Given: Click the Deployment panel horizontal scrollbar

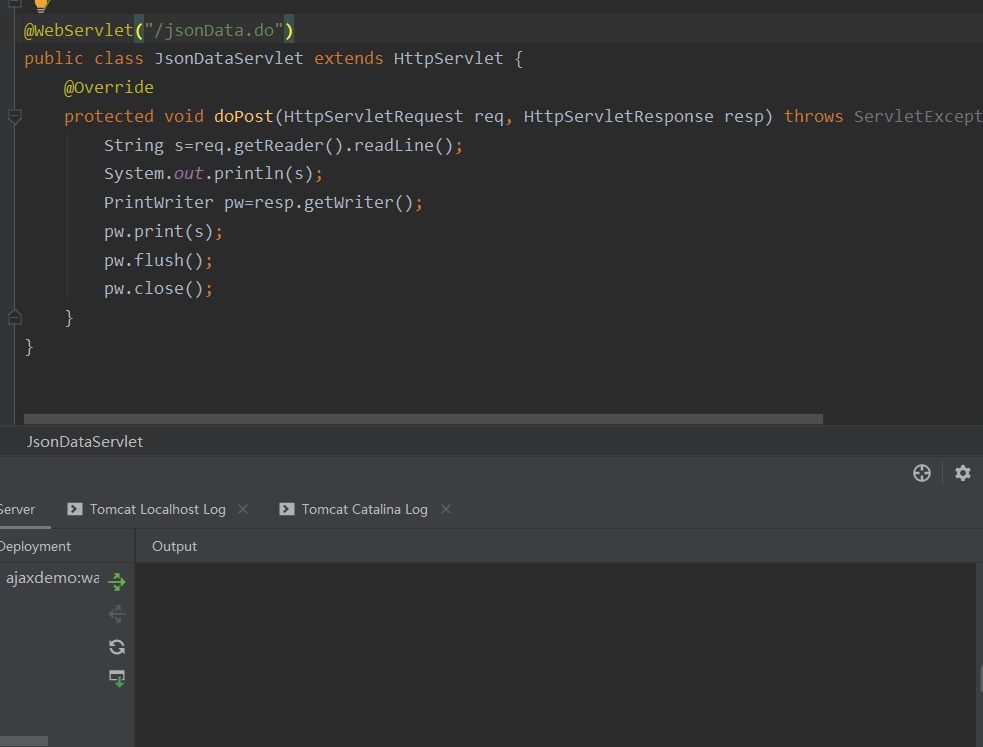Looking at the screenshot, I should (x=24, y=741).
